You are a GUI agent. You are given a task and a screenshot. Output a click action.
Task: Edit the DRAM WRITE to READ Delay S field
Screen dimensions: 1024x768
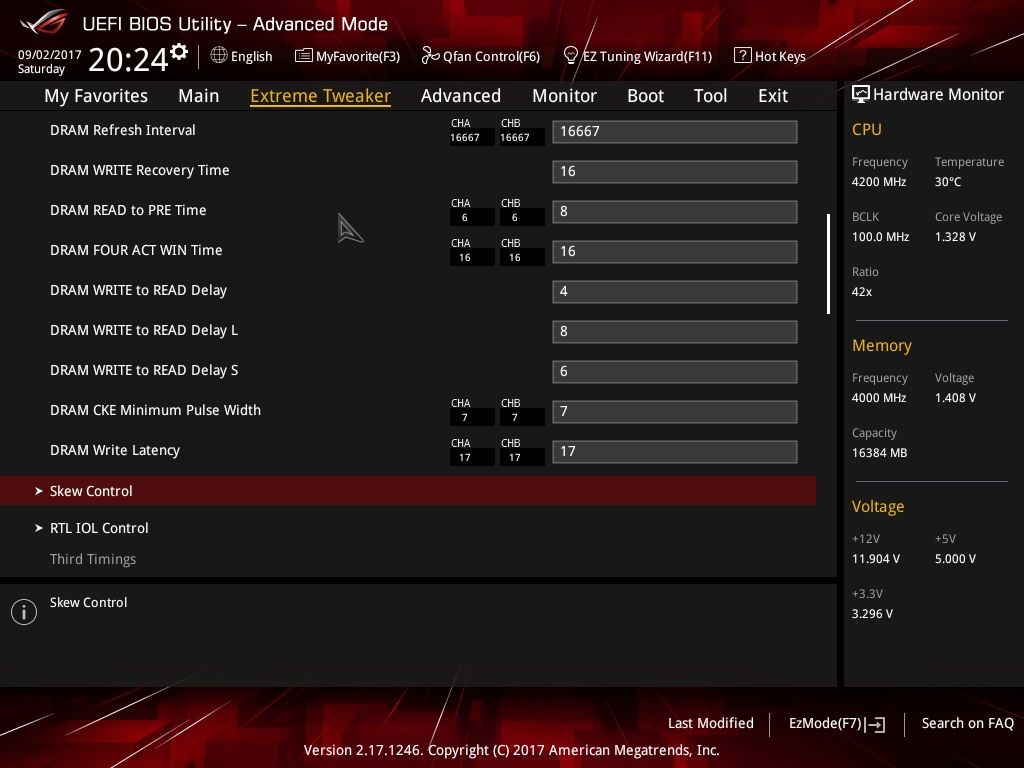tap(675, 371)
